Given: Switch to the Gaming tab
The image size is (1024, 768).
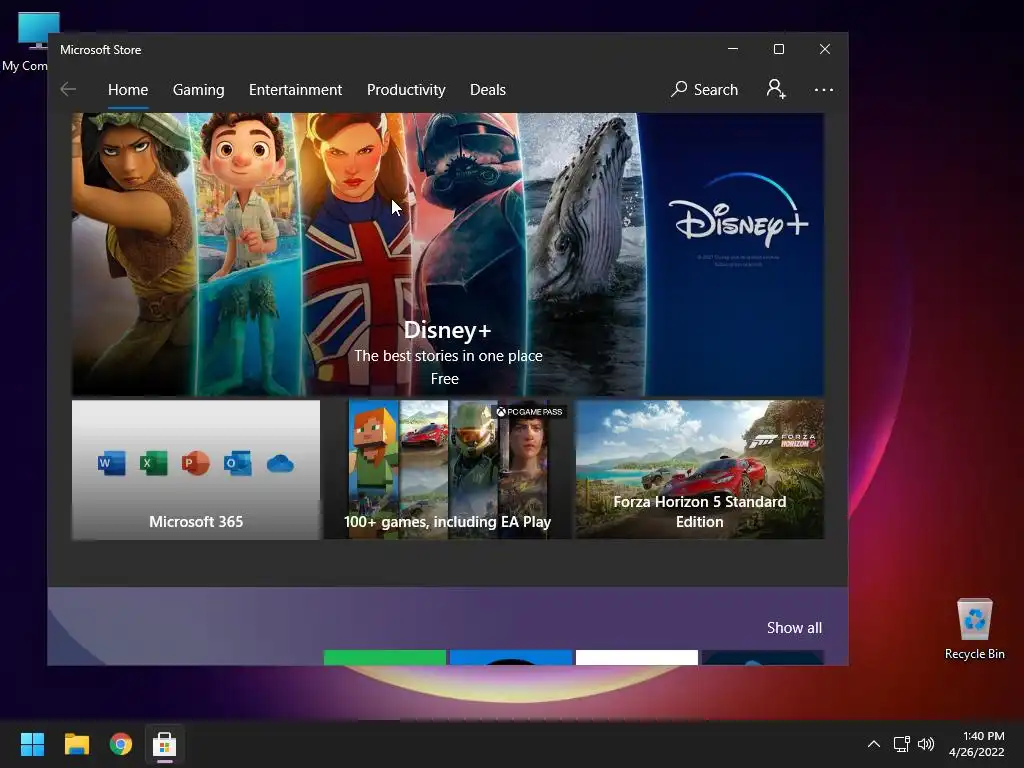Looking at the screenshot, I should [199, 89].
